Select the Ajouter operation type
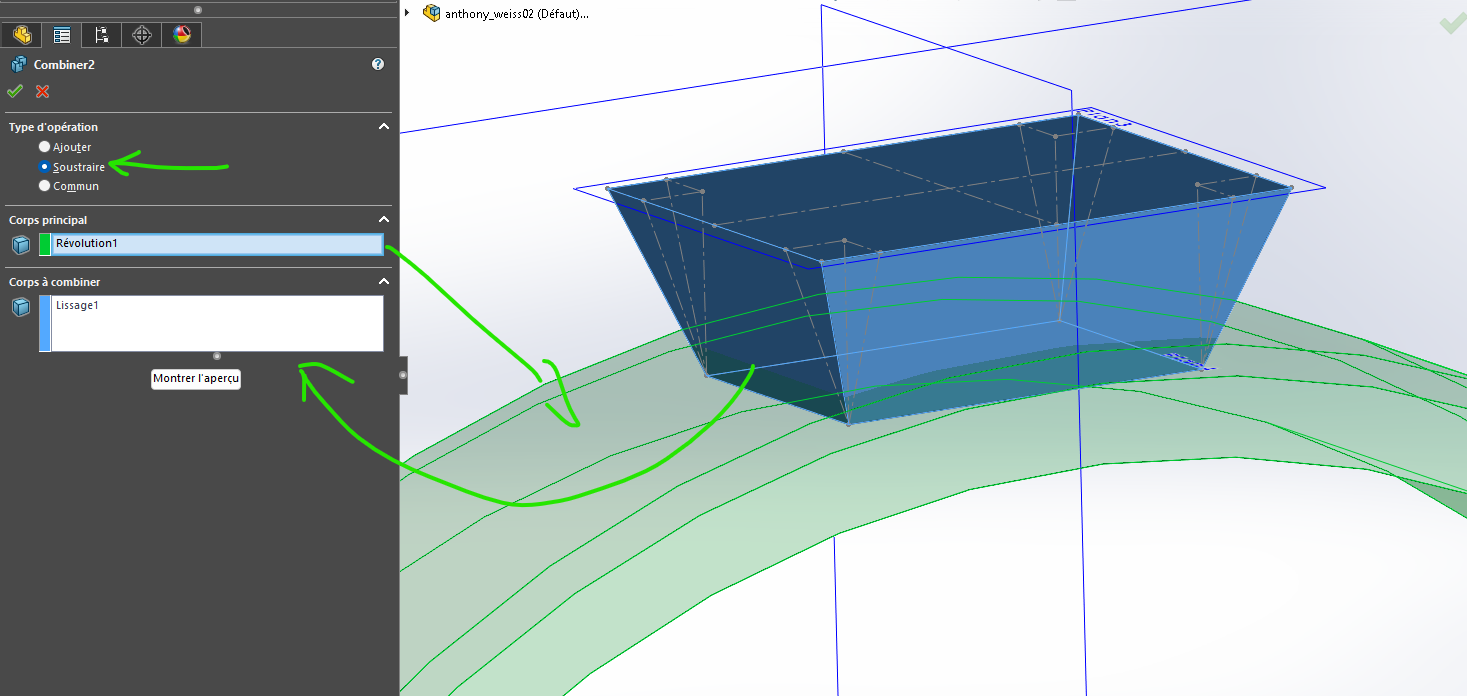 [x=44, y=147]
